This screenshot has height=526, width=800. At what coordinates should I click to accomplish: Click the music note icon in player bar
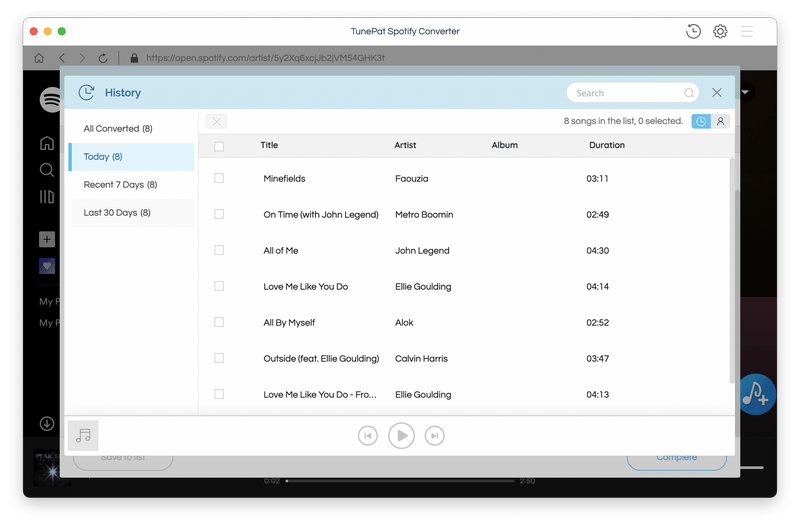[83, 436]
